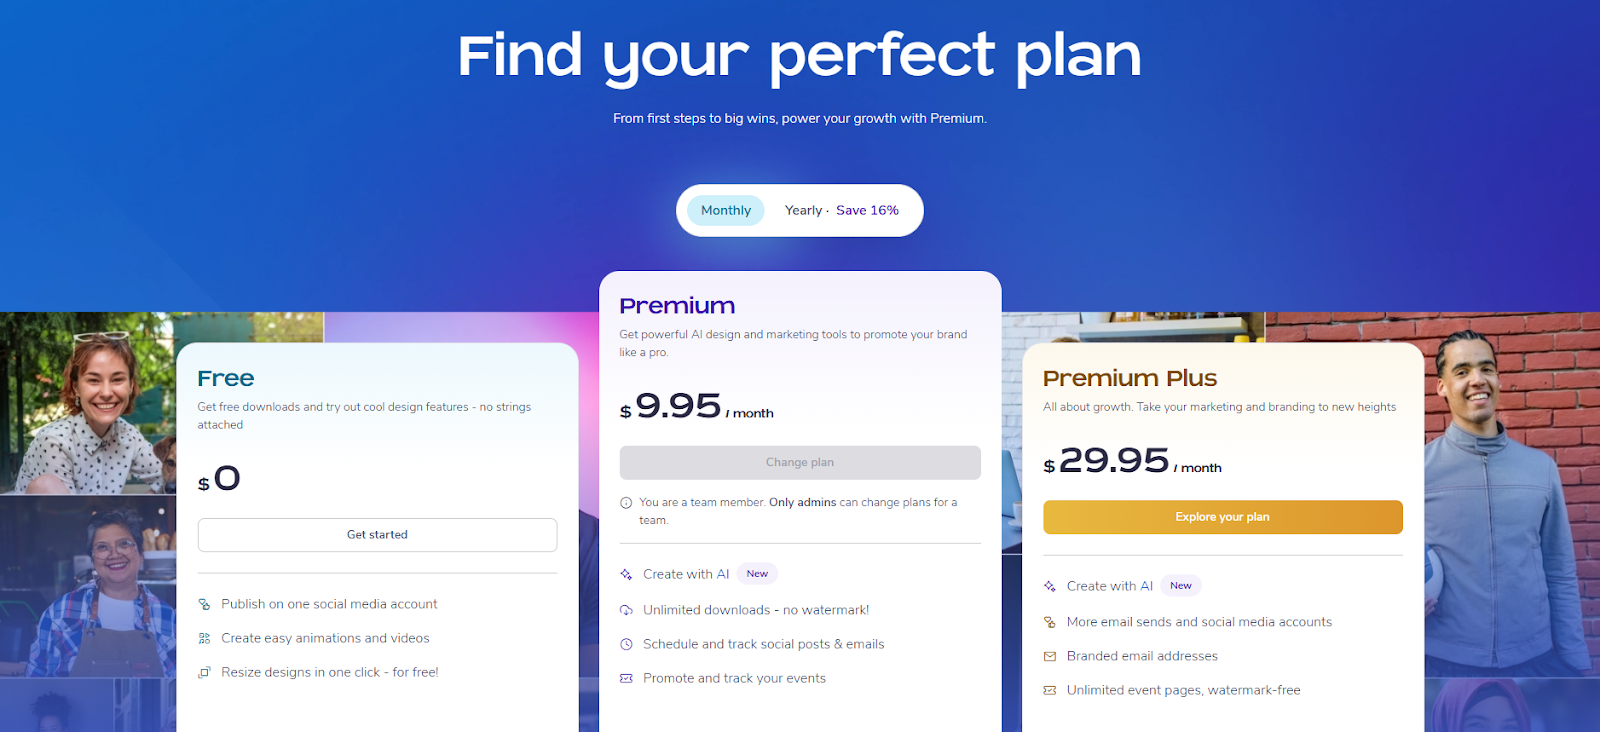Click the cloud download icon for unlimited downloads
The height and width of the screenshot is (732, 1600).
pyautogui.click(x=628, y=609)
